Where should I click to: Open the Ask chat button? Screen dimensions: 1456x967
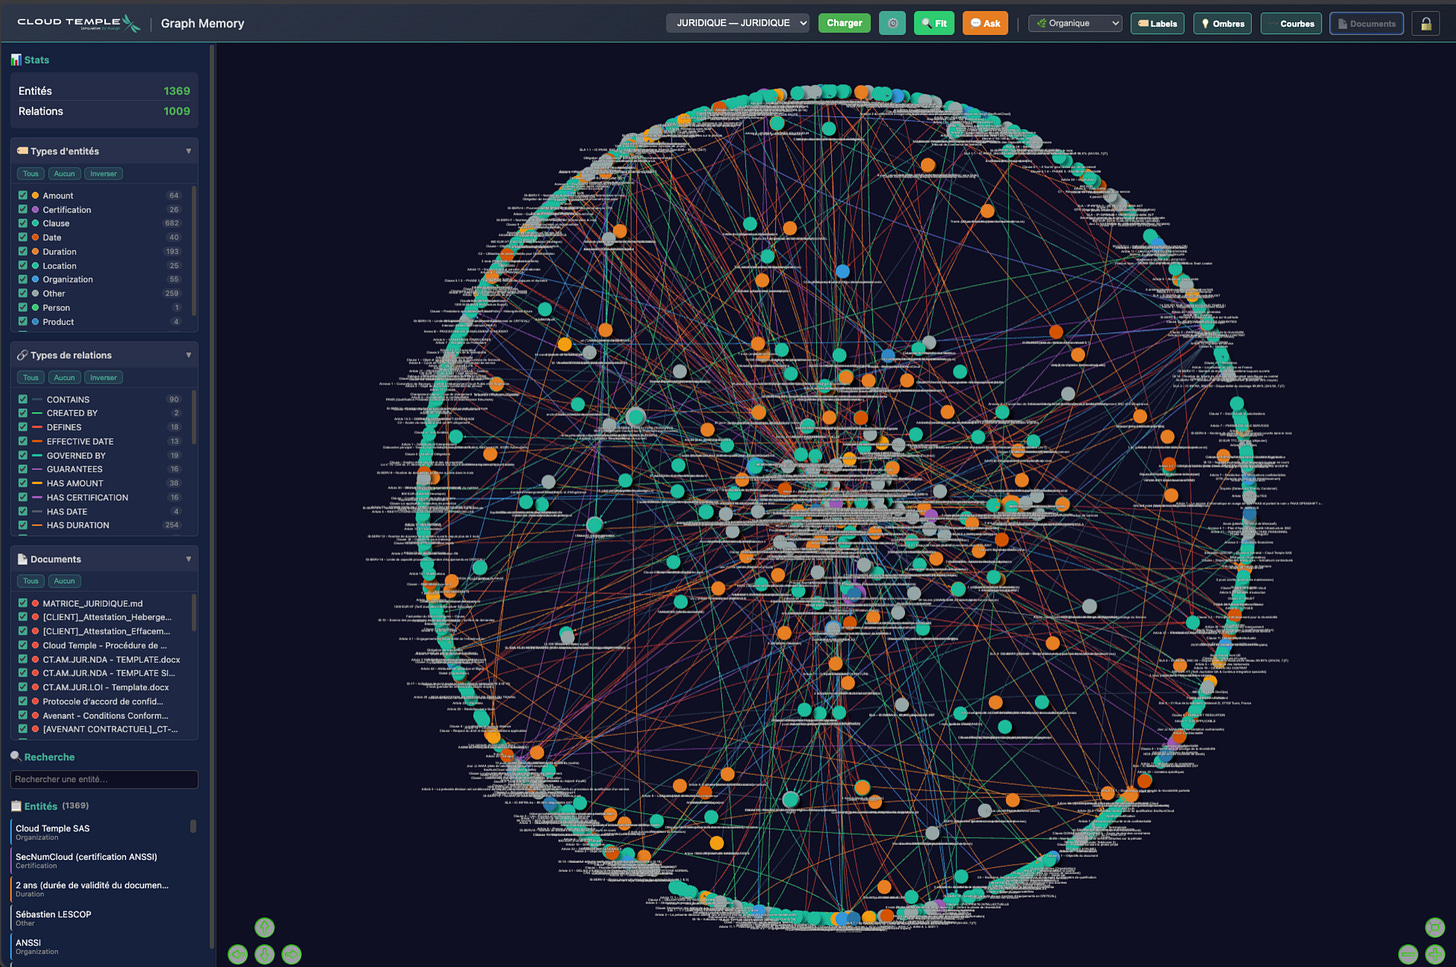point(985,23)
